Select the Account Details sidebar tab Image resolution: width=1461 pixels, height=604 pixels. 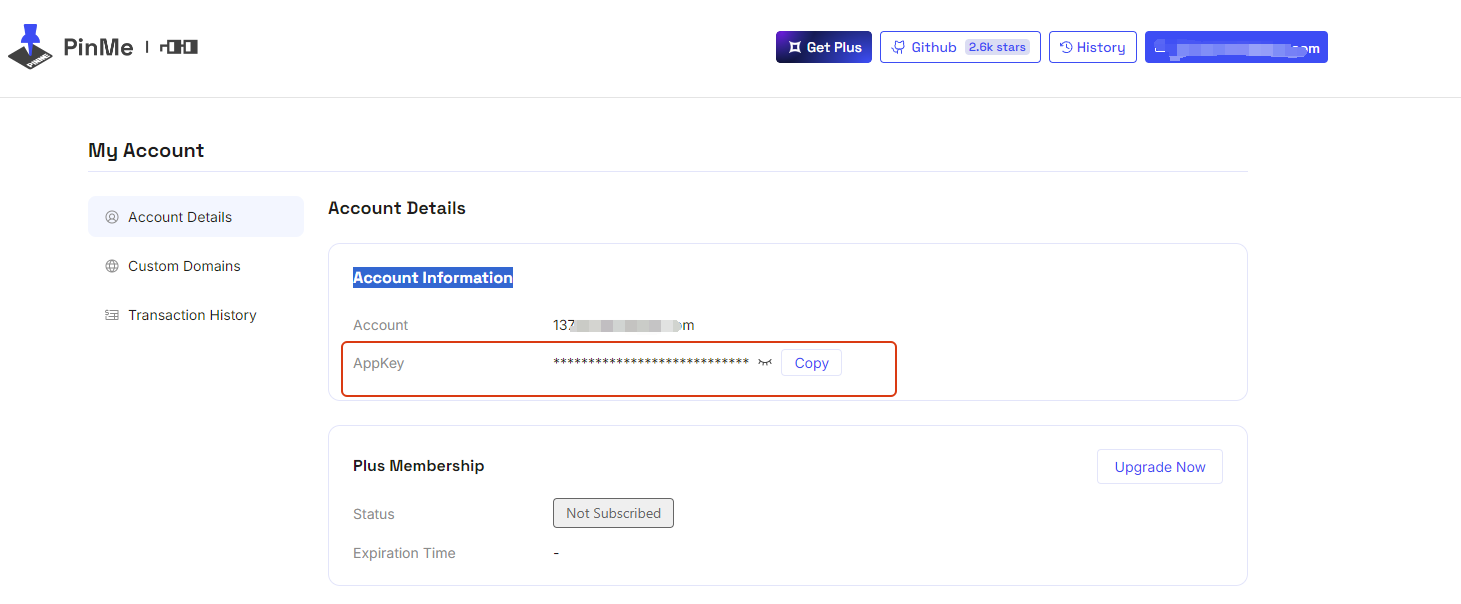coord(196,217)
